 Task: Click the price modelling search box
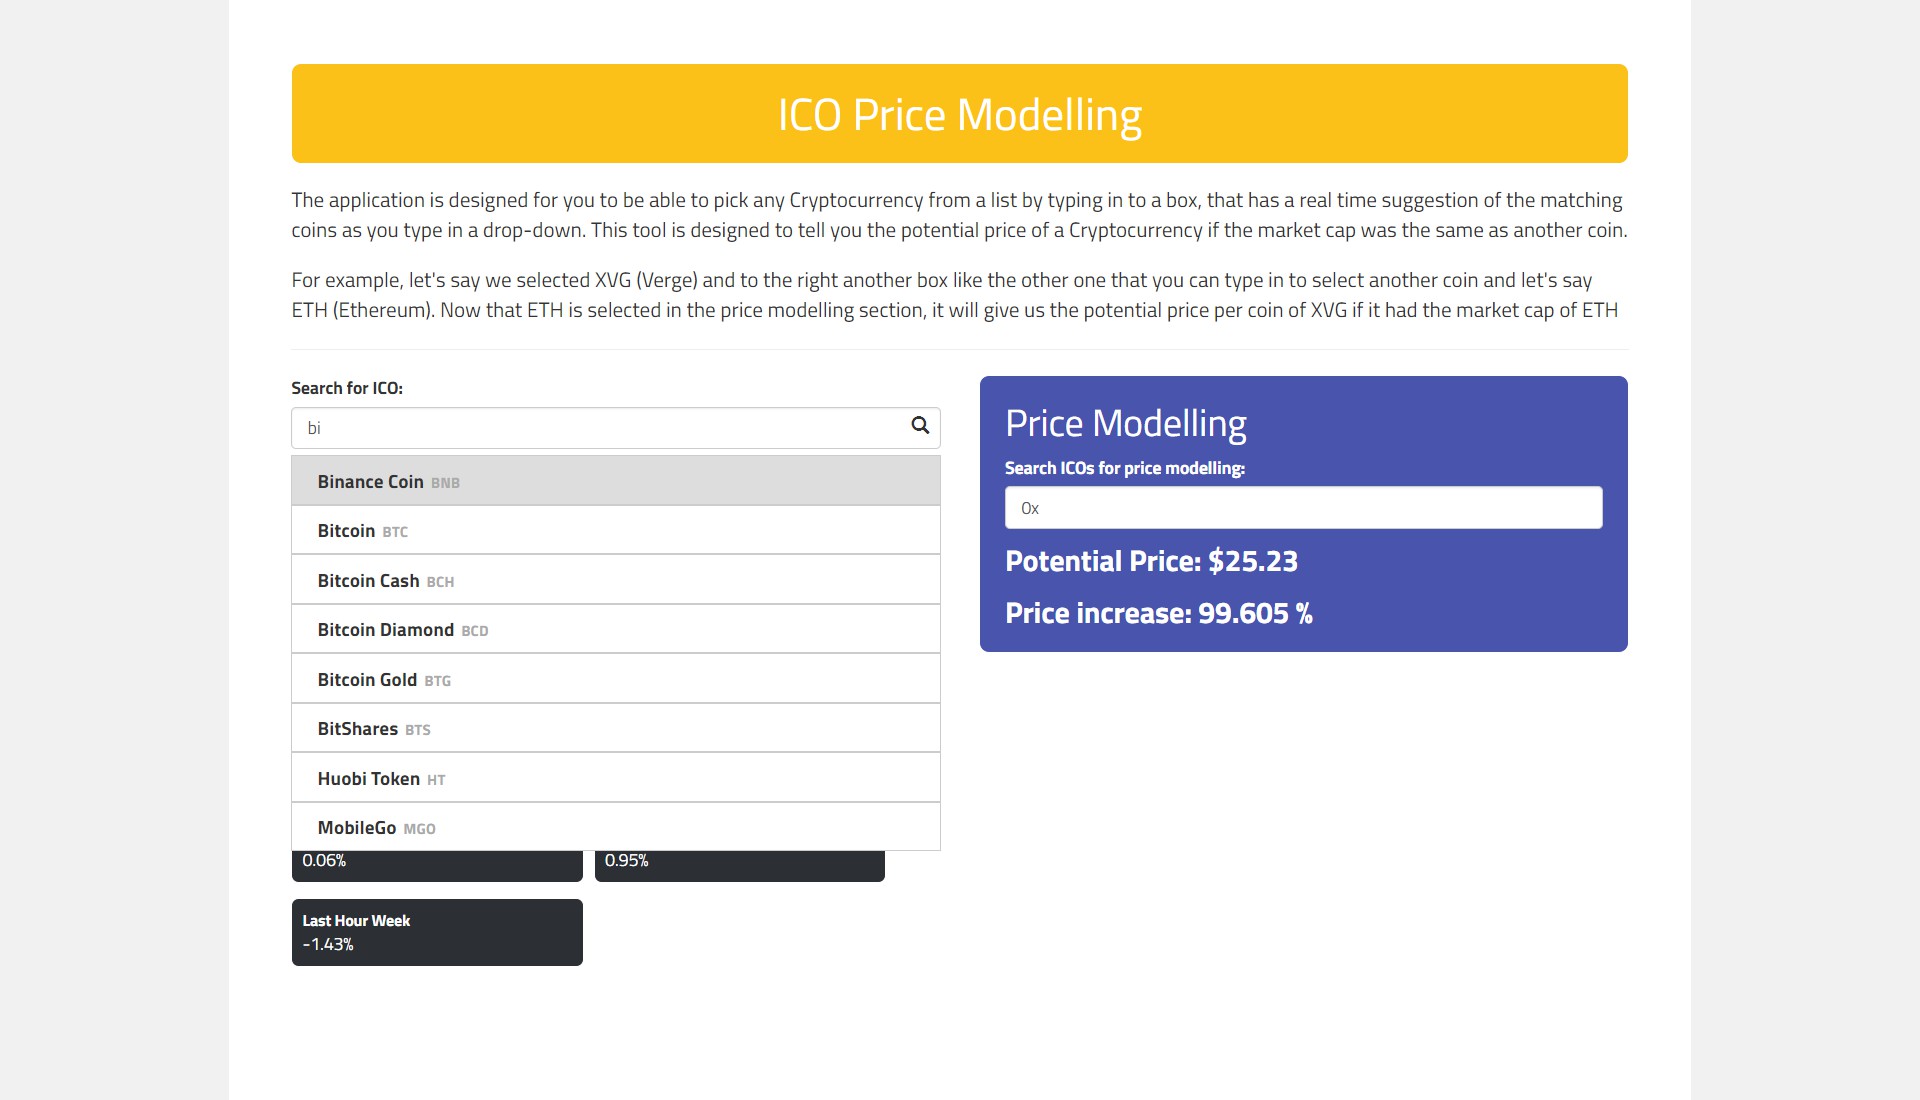[x=1303, y=508]
